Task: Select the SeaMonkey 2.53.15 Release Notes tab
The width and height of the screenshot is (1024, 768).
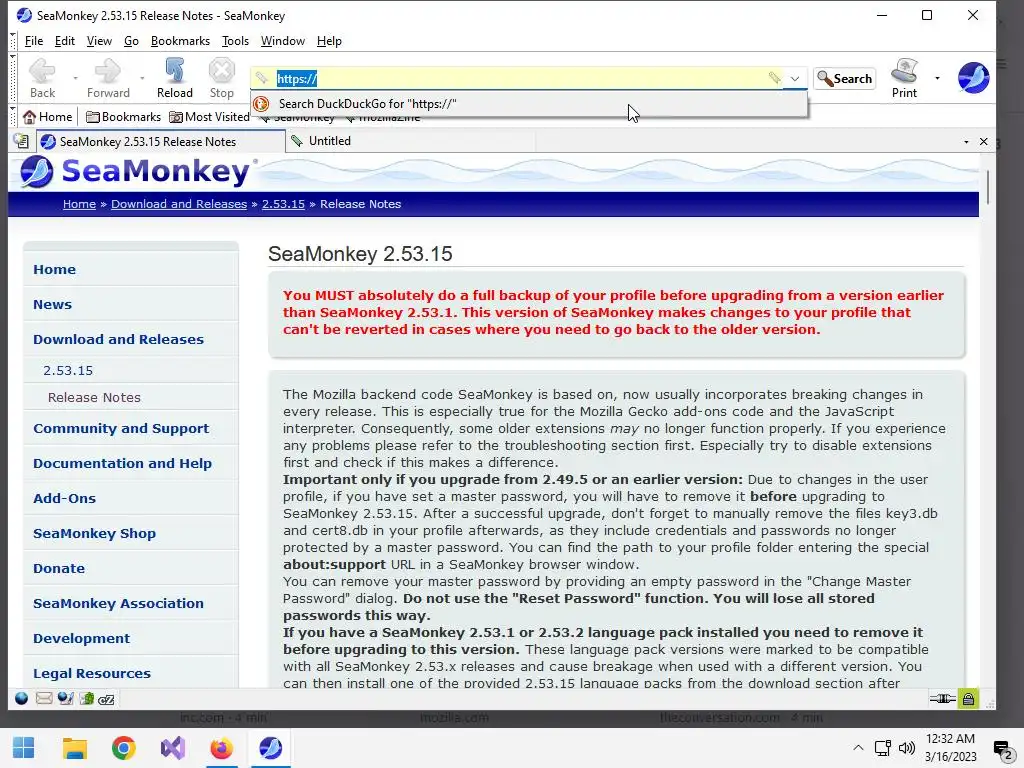Action: [x=161, y=141]
